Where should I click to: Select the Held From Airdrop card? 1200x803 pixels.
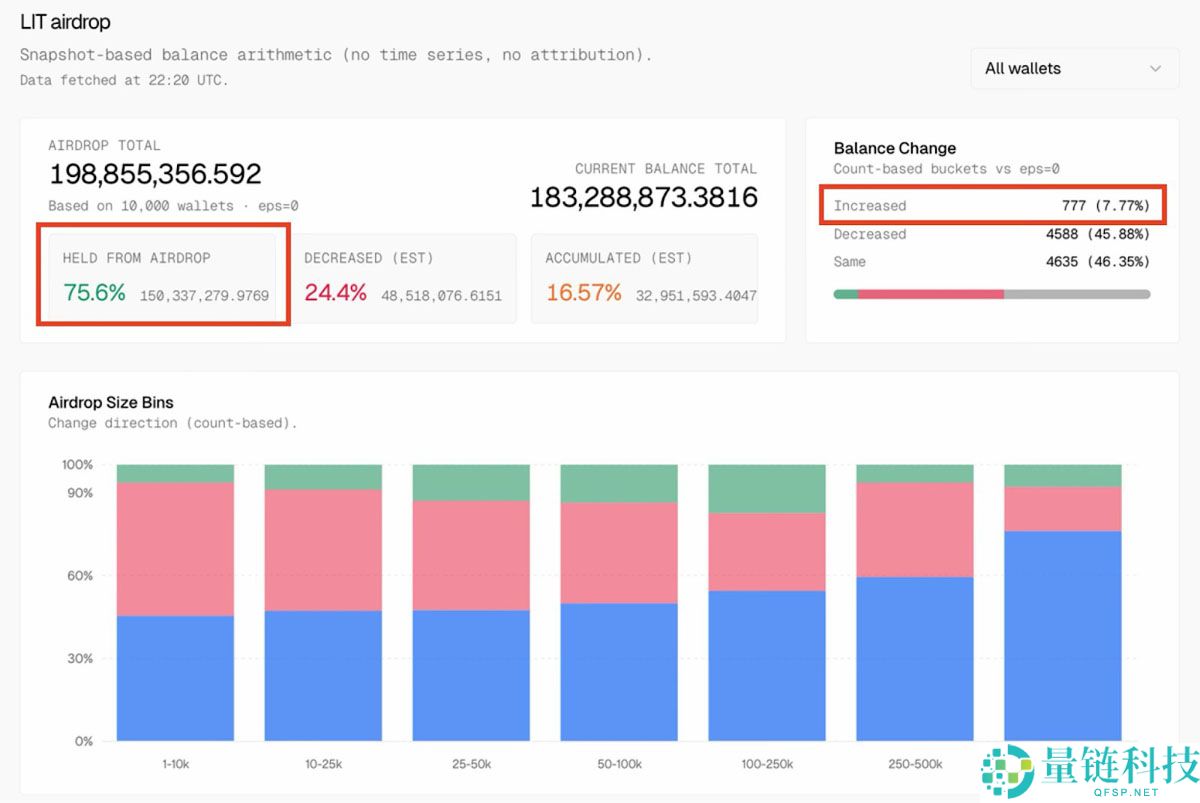(162, 278)
